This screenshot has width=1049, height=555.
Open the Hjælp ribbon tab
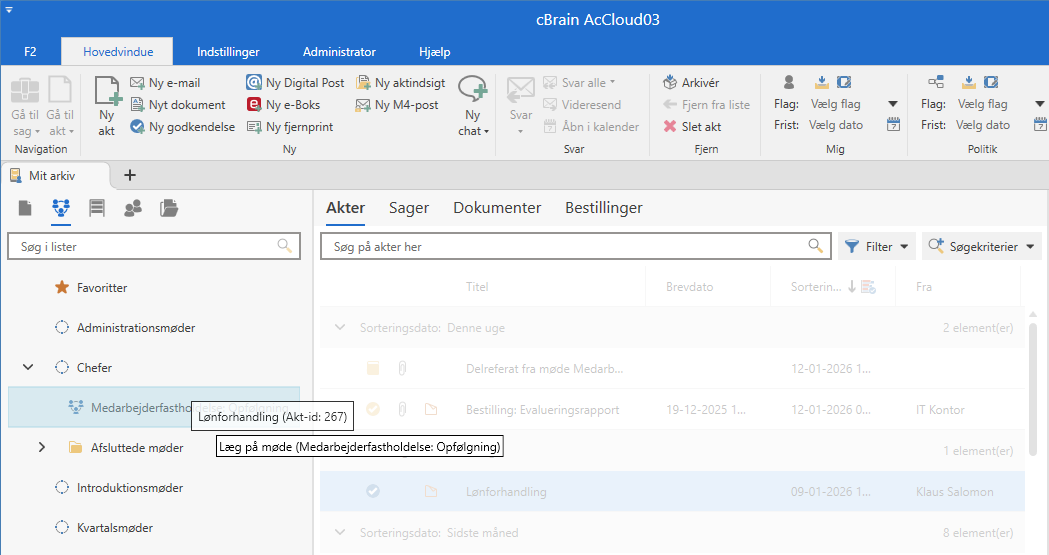tap(435, 51)
